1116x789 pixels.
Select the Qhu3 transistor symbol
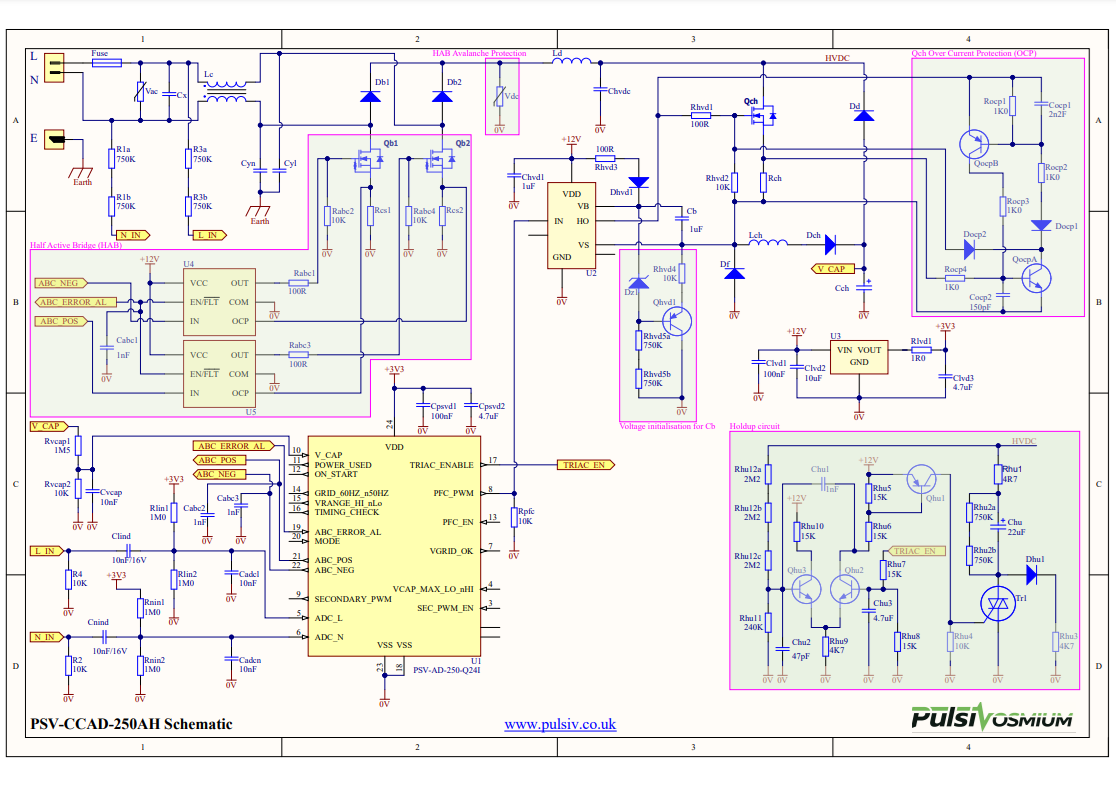pyautogui.click(x=806, y=589)
